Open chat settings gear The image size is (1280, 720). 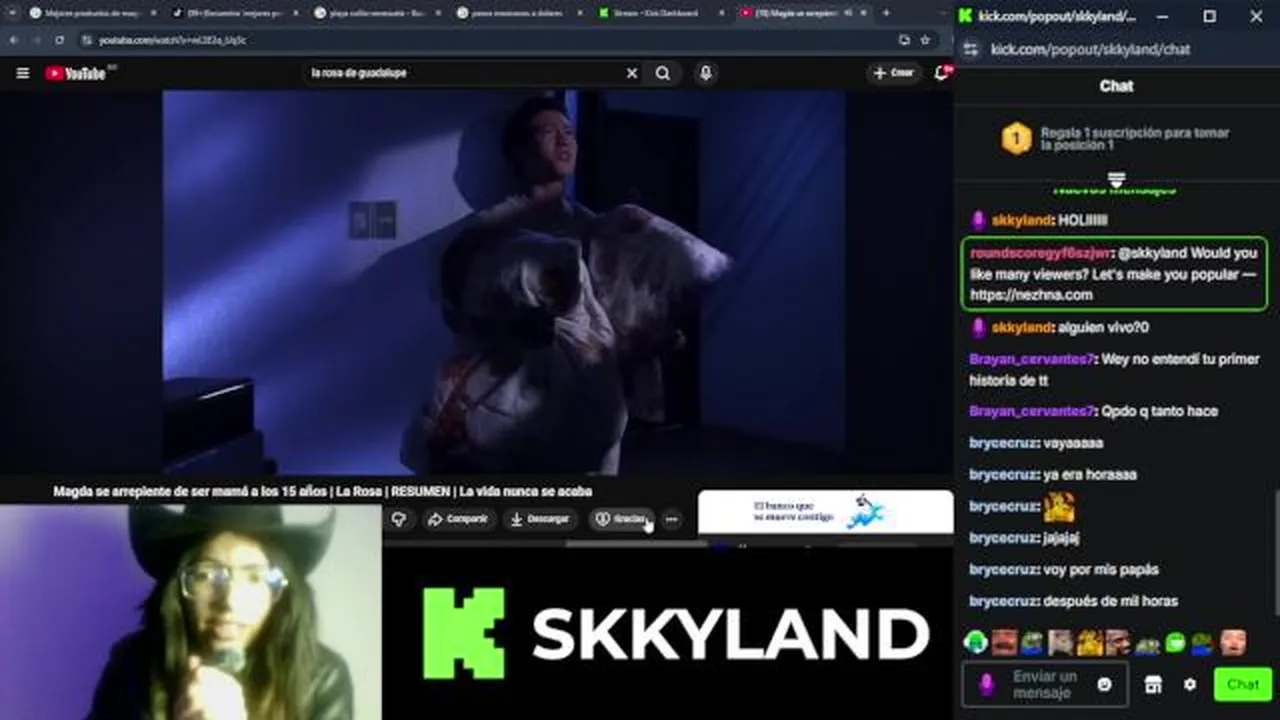(x=1189, y=685)
